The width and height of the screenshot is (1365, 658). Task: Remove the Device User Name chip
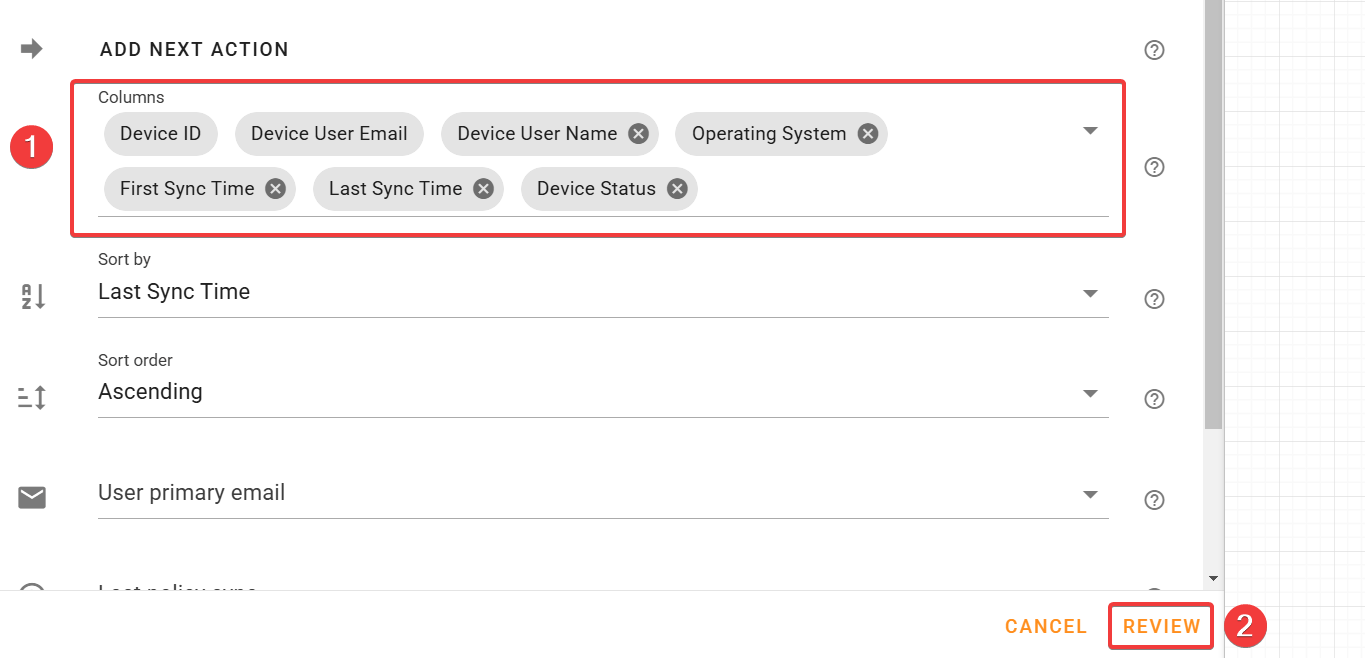tap(638, 134)
